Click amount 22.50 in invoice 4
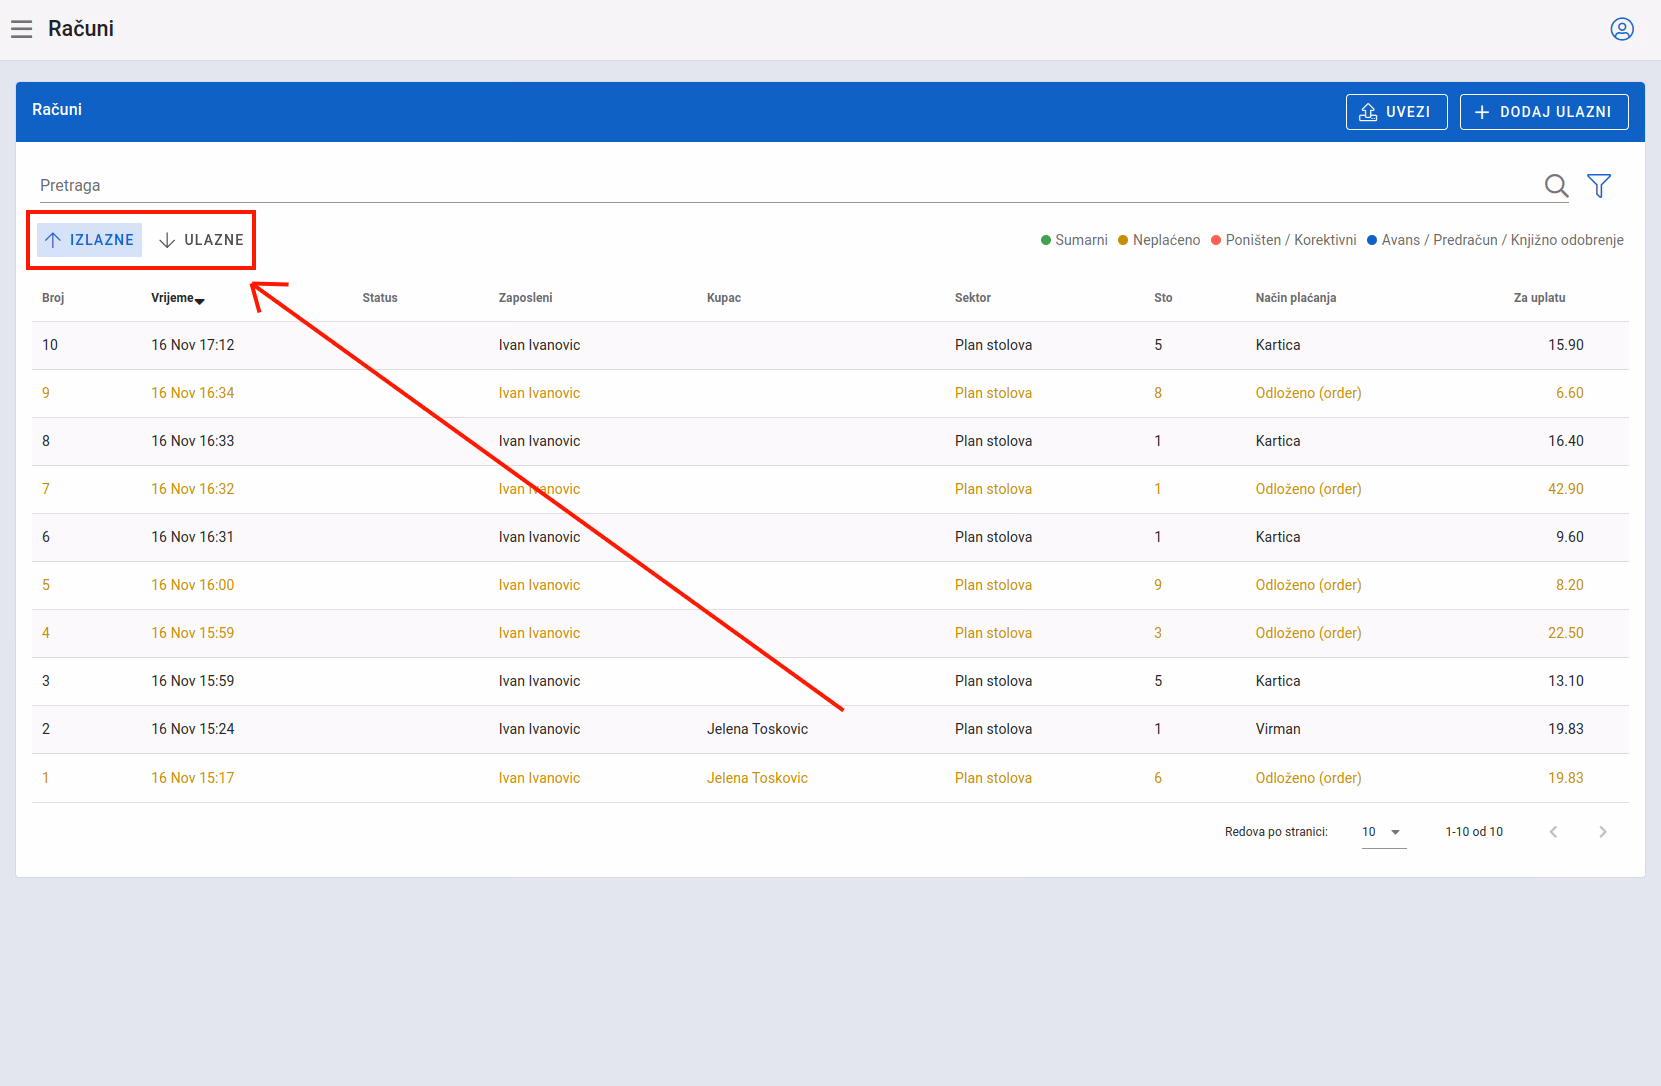This screenshot has width=1661, height=1086. click(x=1566, y=633)
